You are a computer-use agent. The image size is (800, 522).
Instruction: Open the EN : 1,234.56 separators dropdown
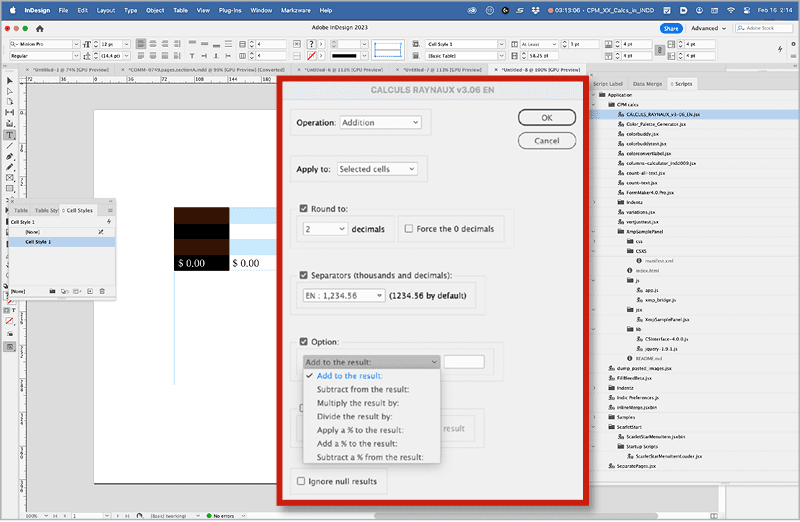click(x=343, y=295)
